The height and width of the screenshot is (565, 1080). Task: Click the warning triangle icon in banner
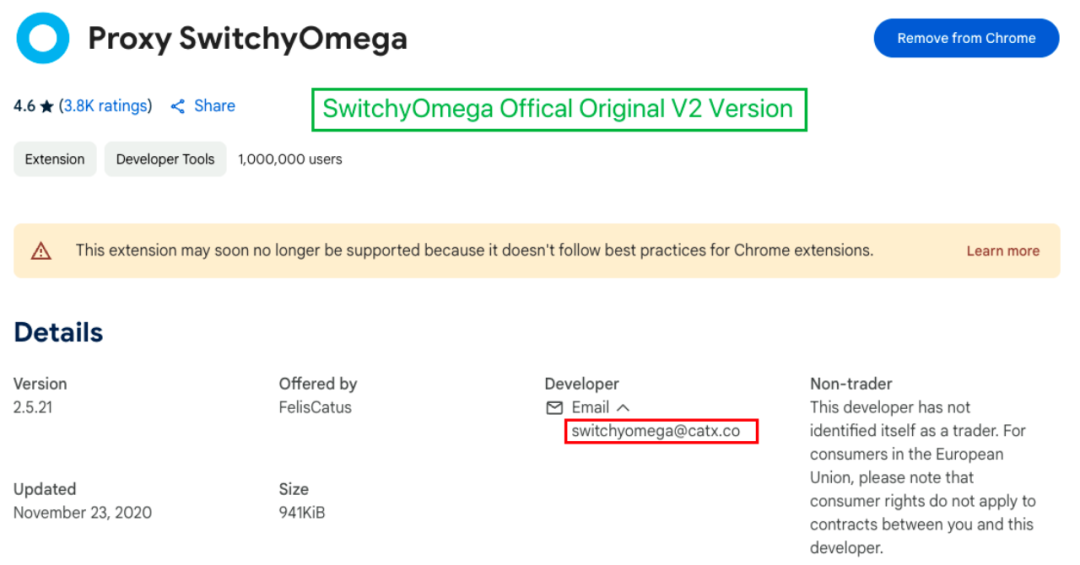[41, 251]
